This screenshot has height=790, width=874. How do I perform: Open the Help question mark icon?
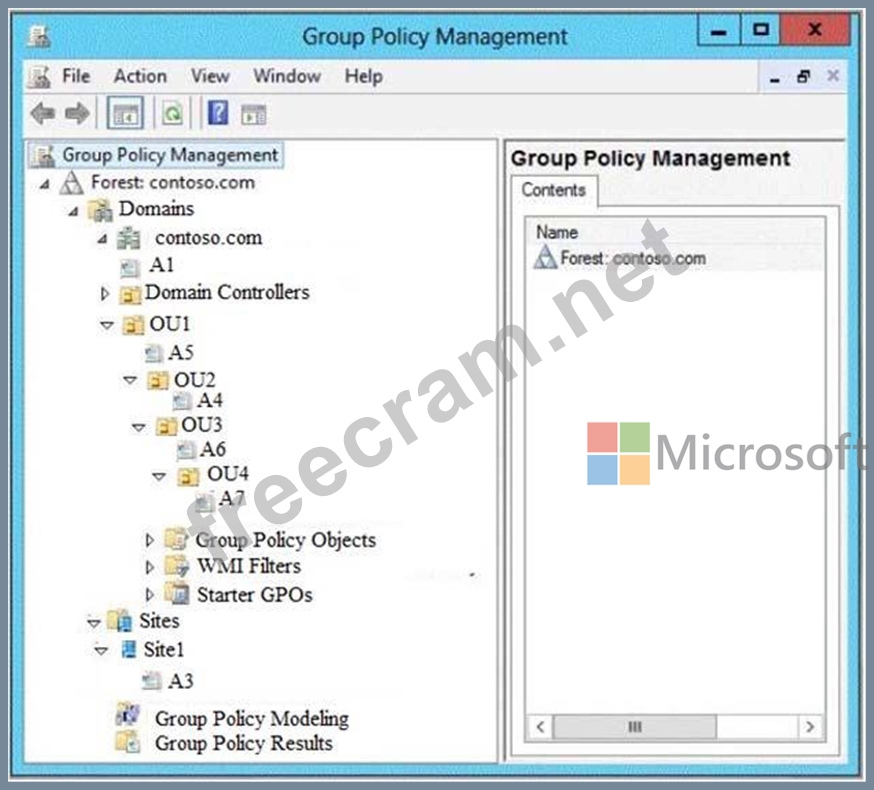click(x=218, y=113)
